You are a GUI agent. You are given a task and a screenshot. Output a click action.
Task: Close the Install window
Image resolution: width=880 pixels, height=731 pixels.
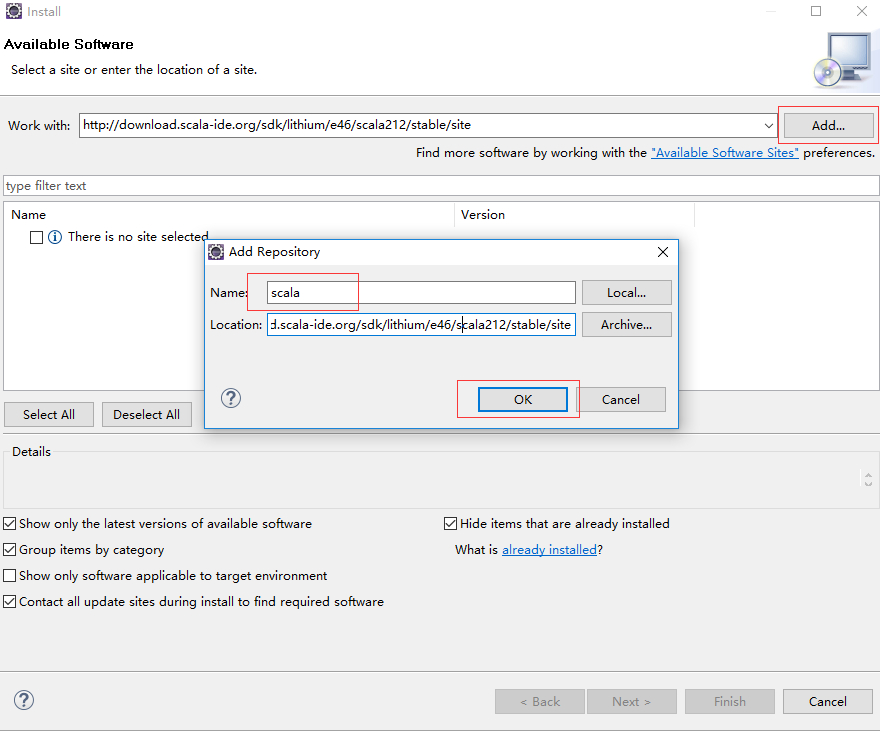coord(862,11)
